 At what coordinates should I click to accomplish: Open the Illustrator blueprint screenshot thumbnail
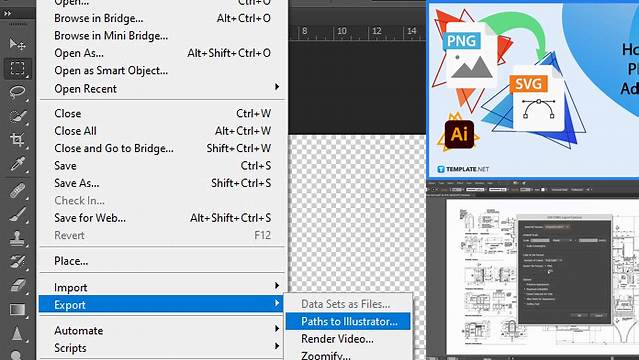pyautogui.click(x=533, y=270)
